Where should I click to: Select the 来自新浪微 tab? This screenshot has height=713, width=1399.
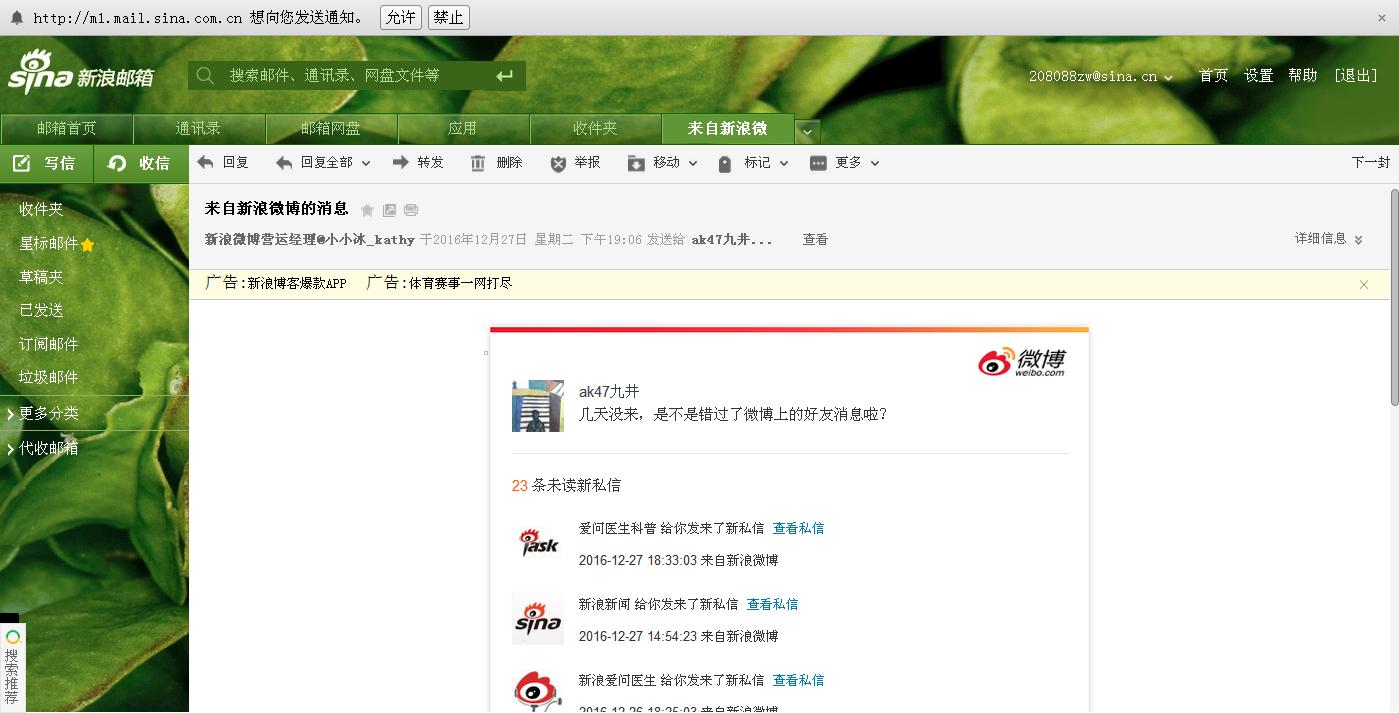(x=727, y=129)
